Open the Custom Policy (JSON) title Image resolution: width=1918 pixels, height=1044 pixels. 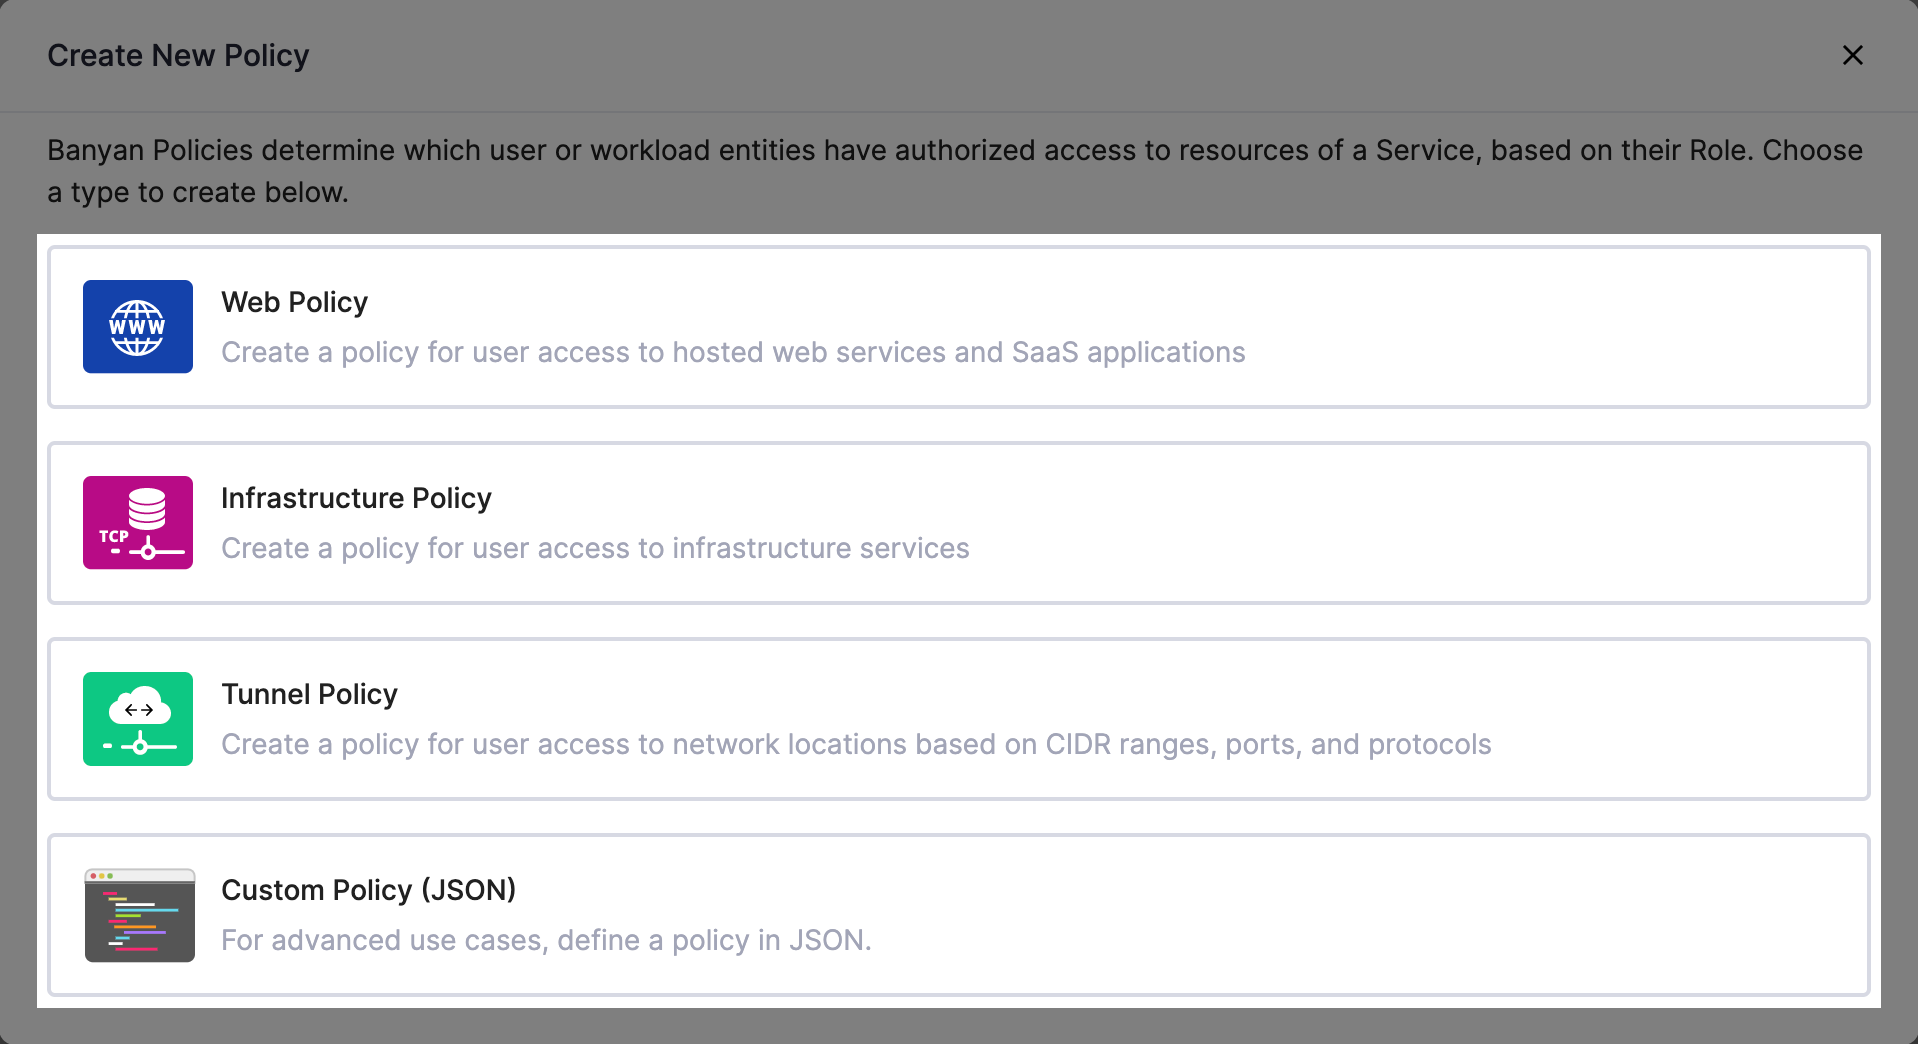[x=368, y=890]
